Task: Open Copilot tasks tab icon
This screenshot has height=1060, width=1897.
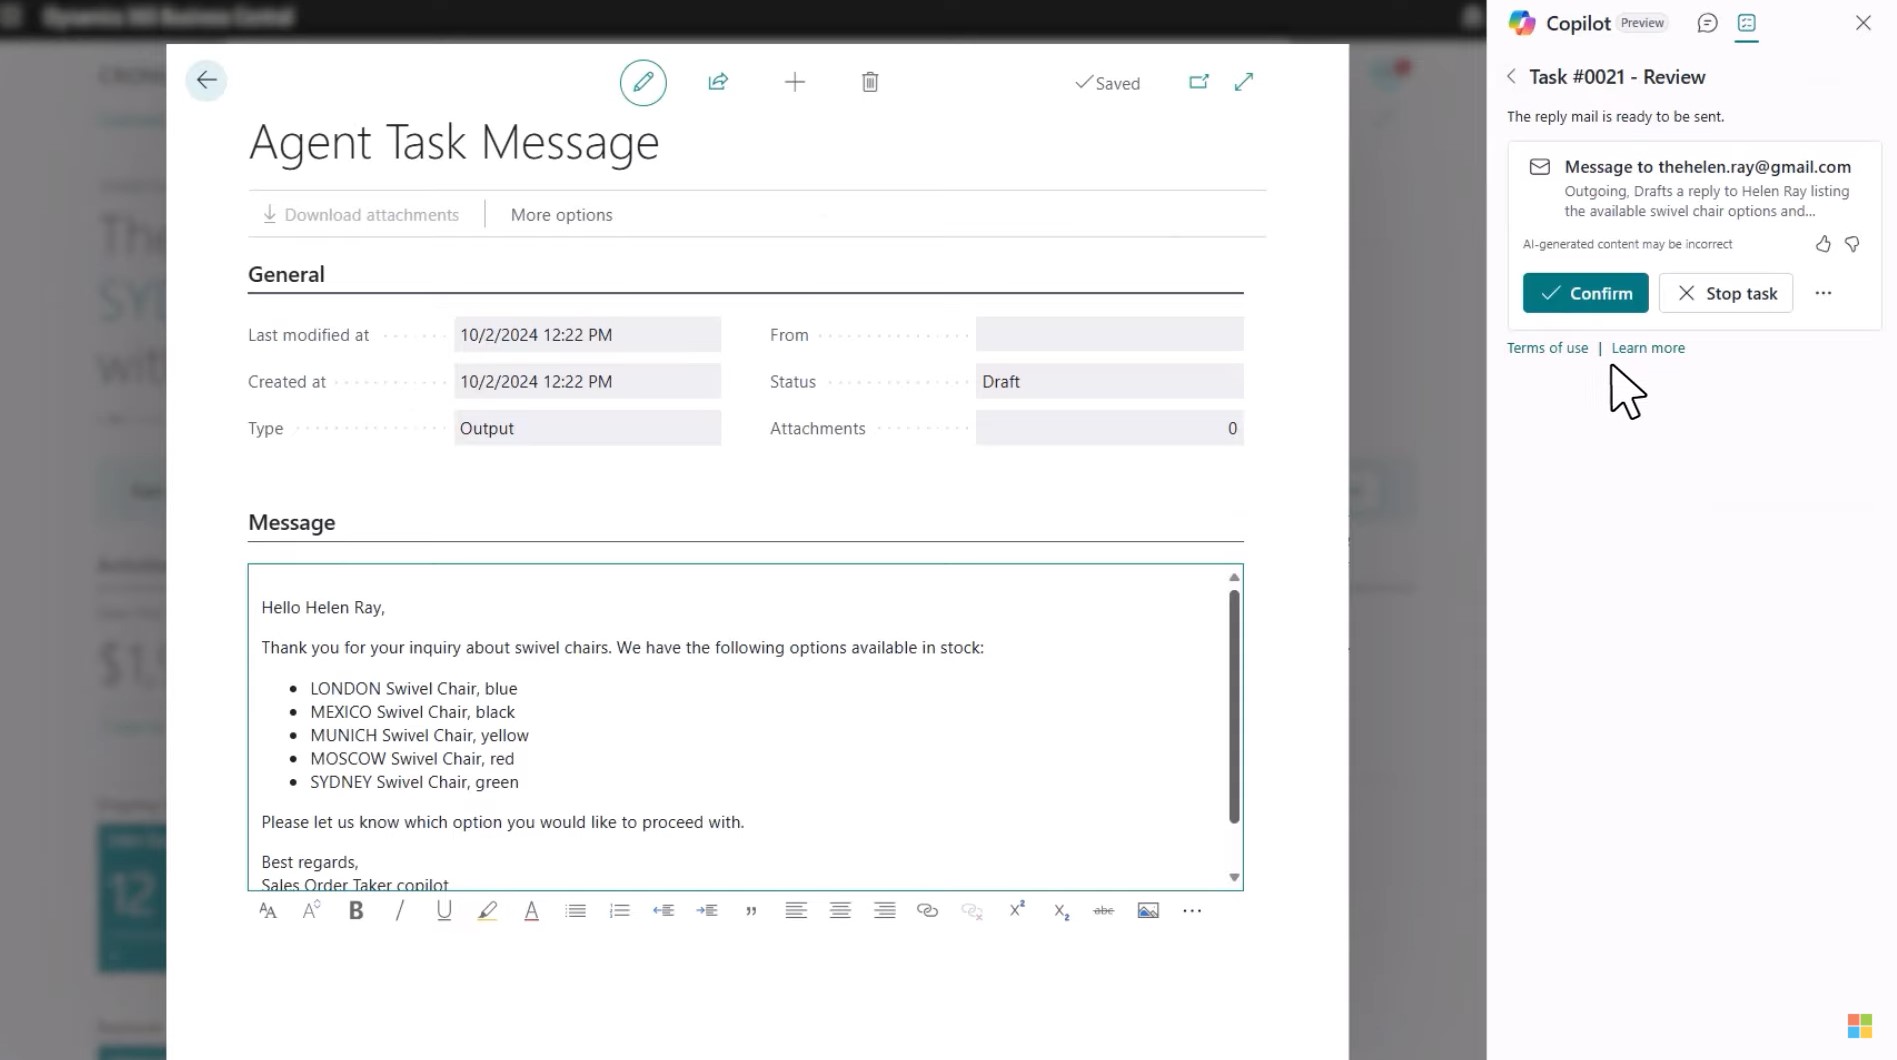Action: click(x=1747, y=23)
